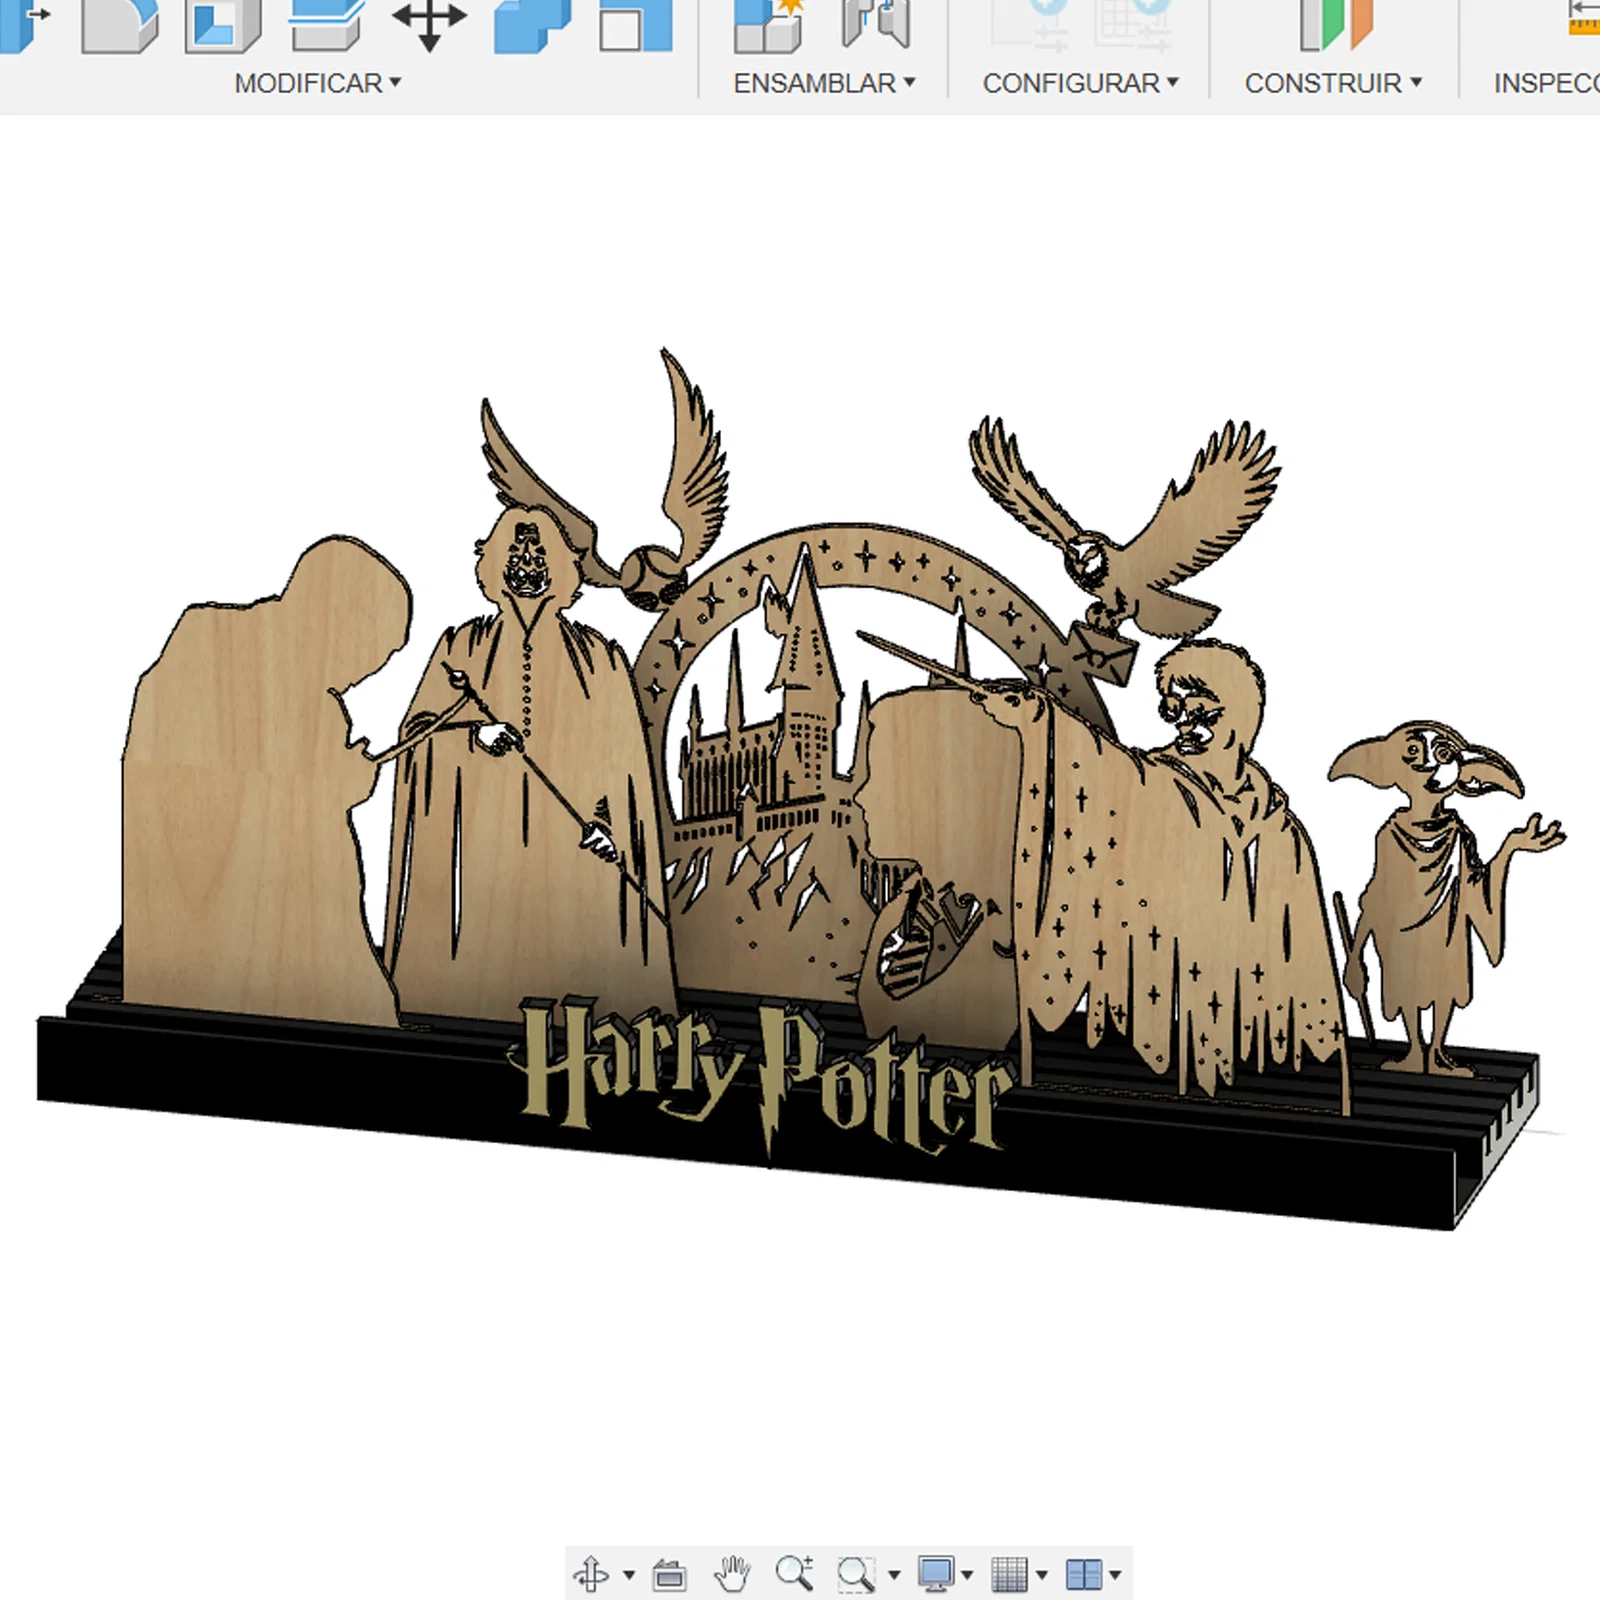Activate the Pan hand tool
Image resolution: width=1600 pixels, height=1600 pixels.
point(732,1574)
